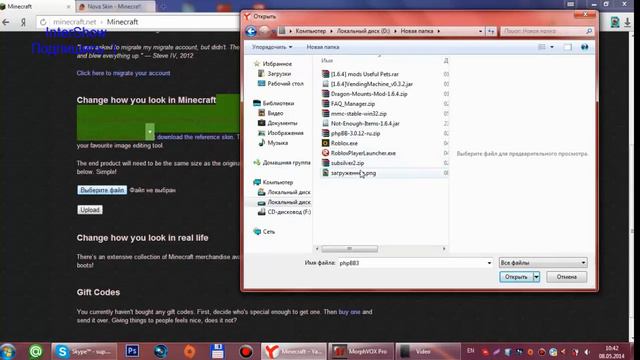Select Избранное in the navigation pane
The image size is (640, 360).
277,64
